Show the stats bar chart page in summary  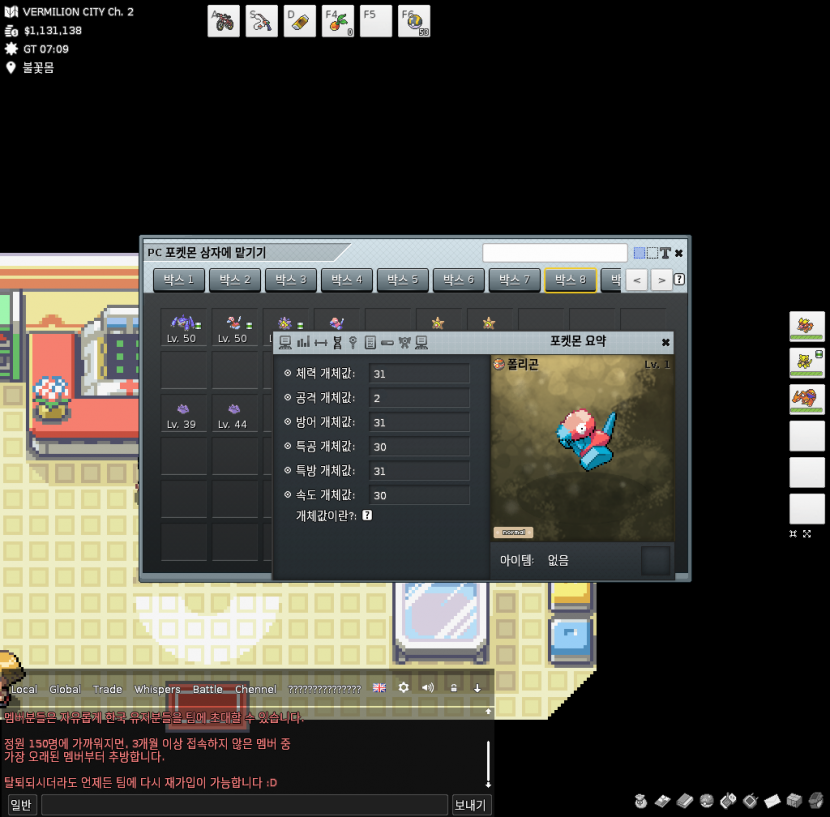[303, 342]
